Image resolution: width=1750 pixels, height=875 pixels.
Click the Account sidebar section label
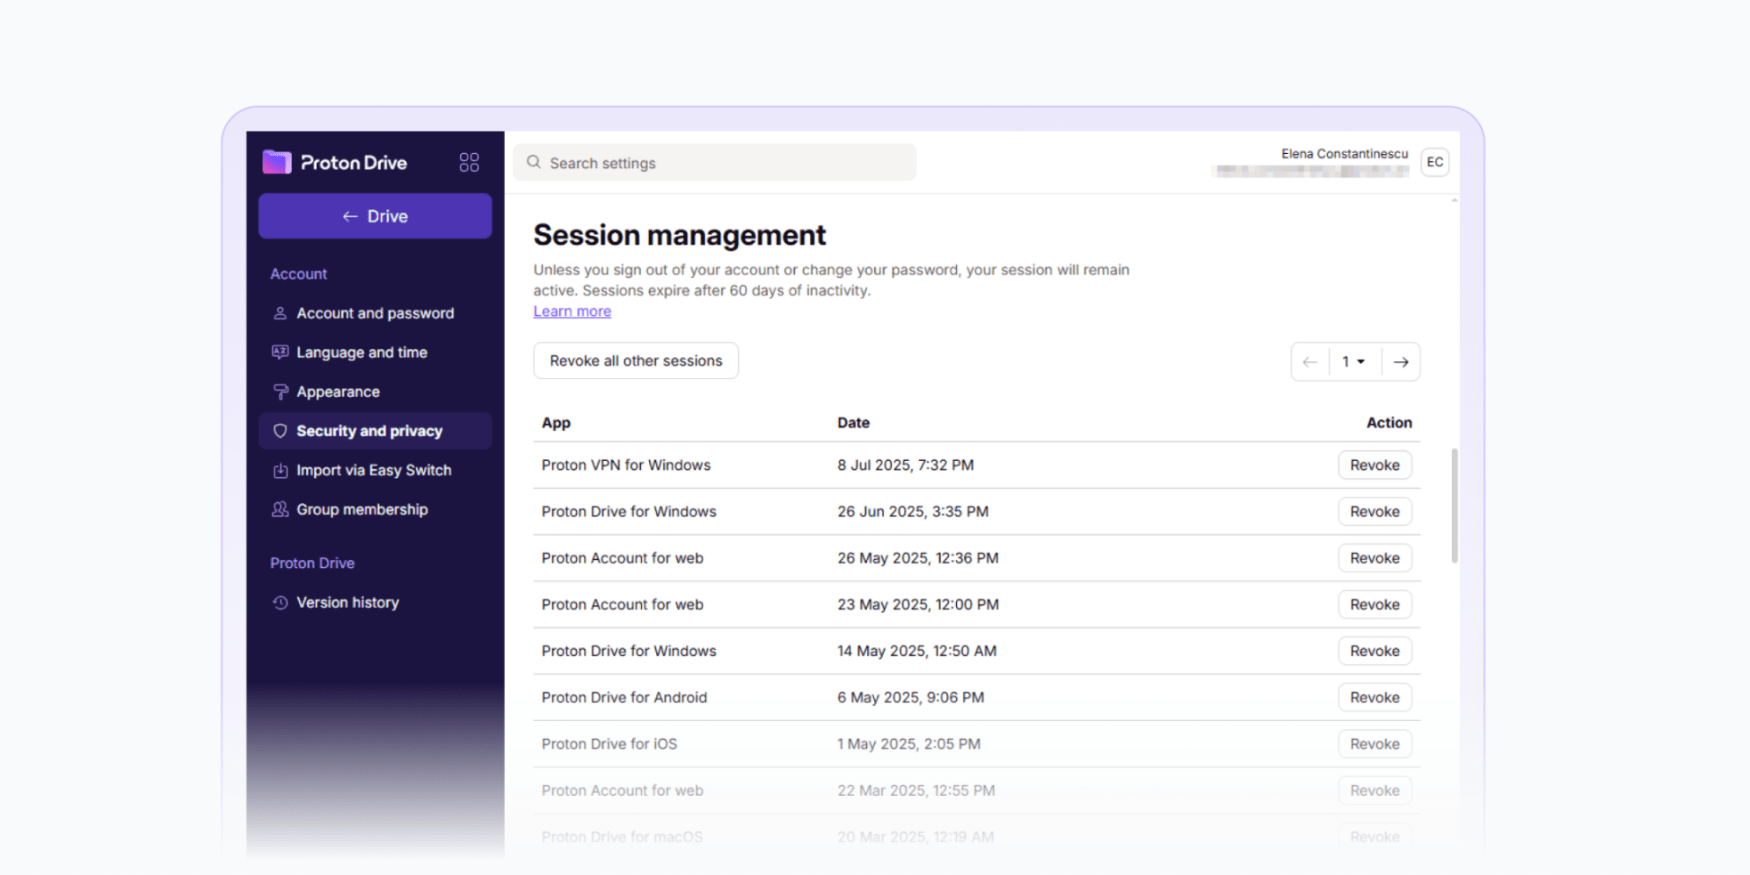(x=298, y=274)
